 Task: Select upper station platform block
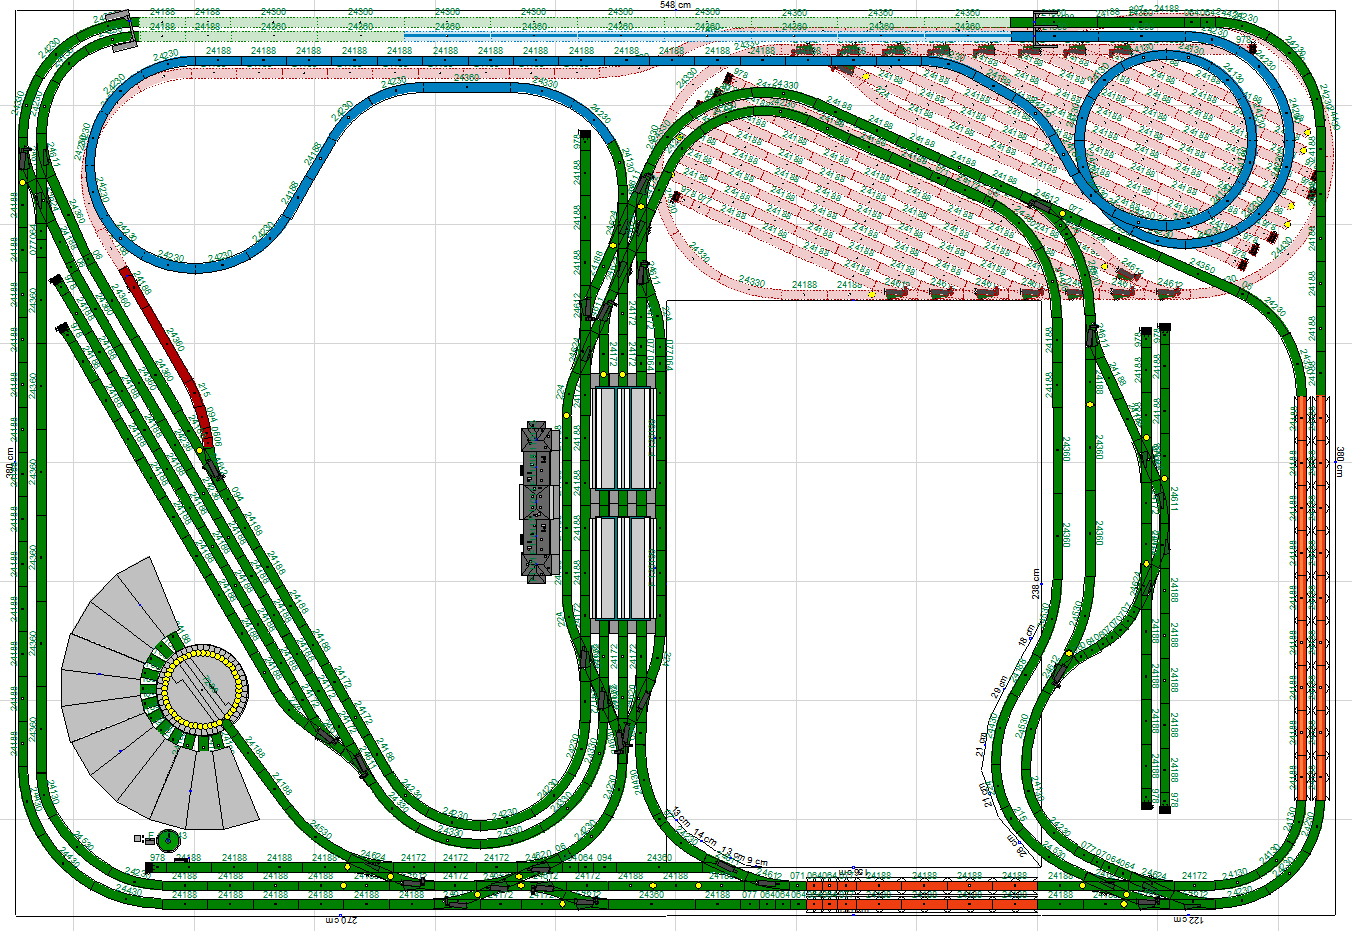624,438
